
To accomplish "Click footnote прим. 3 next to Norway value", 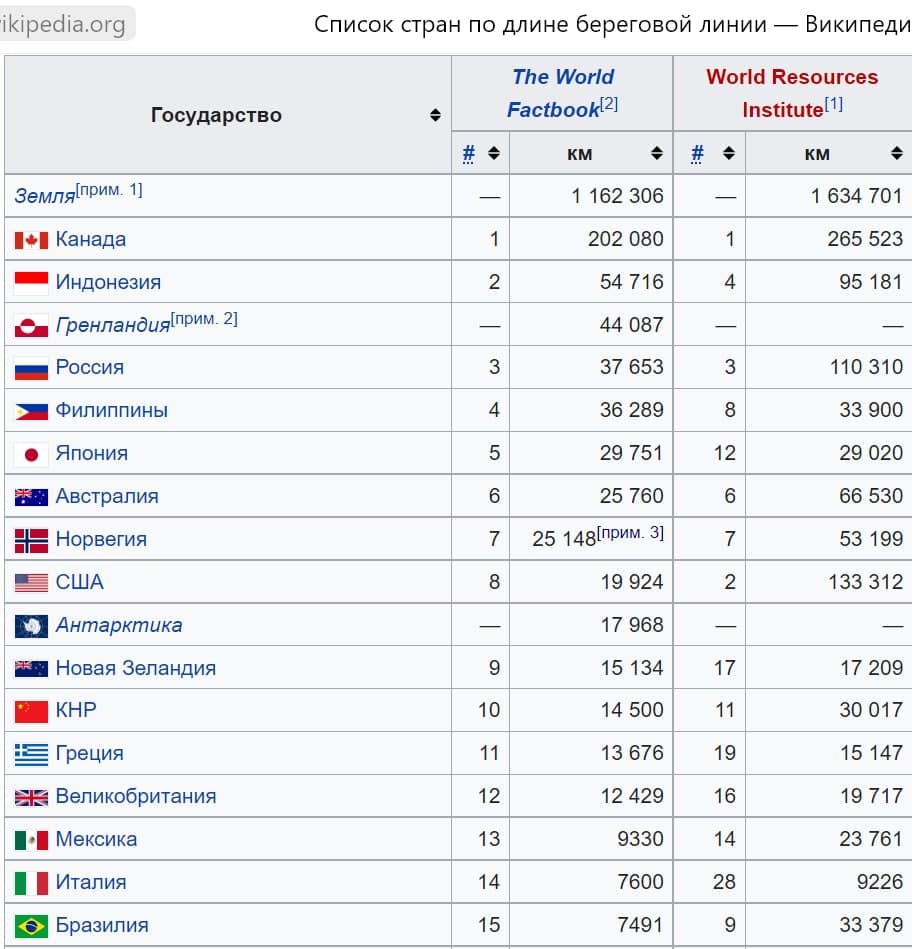I will click(630, 533).
